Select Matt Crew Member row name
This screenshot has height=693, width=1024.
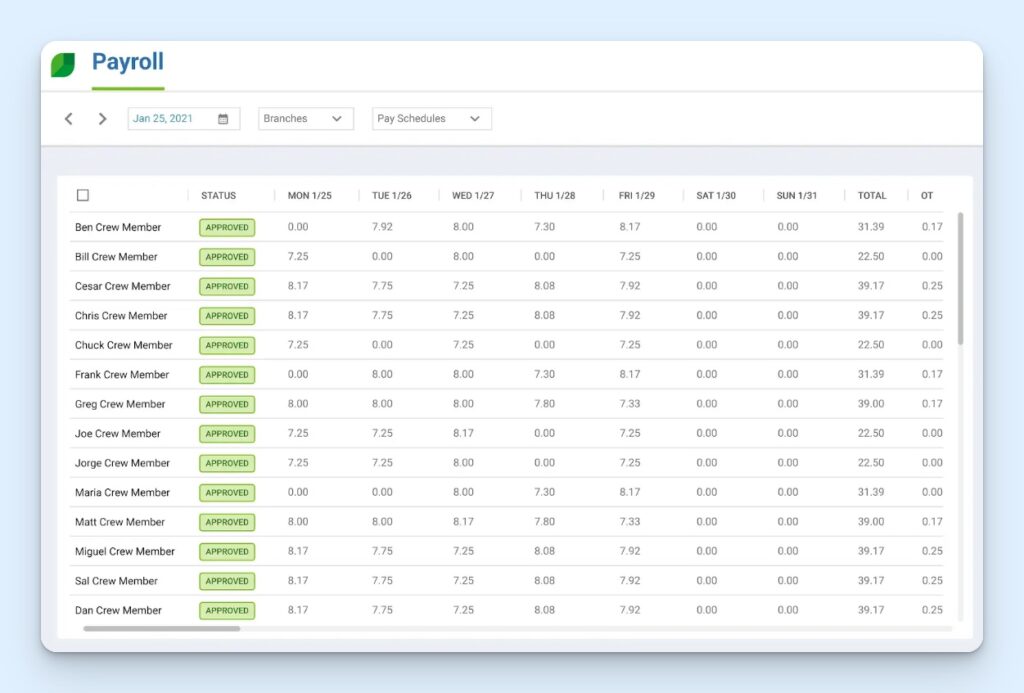(120, 522)
